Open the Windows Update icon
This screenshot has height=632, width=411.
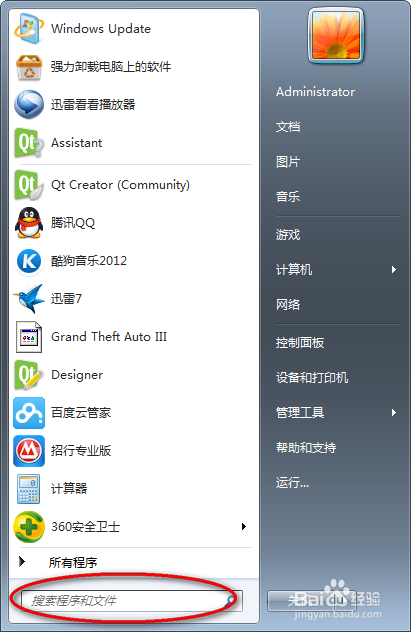(29, 29)
